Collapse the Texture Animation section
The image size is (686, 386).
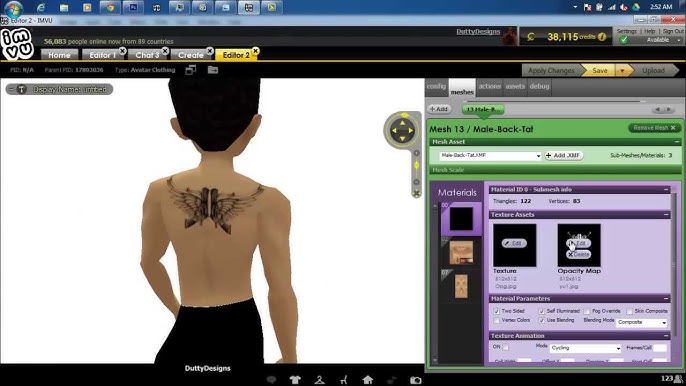pyautogui.click(x=666, y=336)
